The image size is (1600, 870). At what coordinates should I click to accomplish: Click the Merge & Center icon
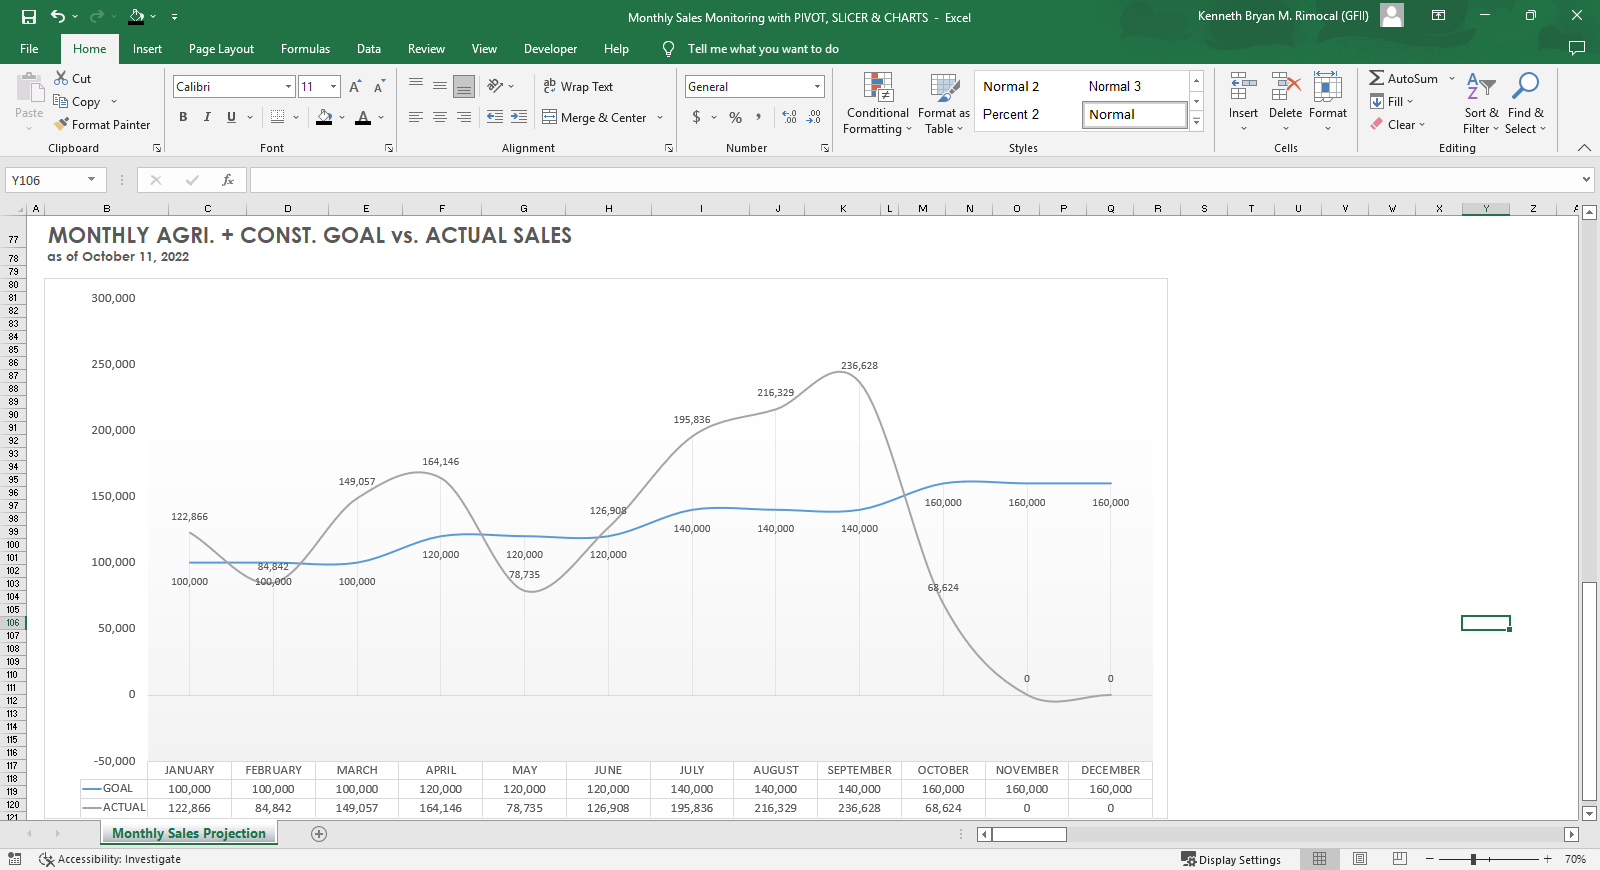point(550,117)
